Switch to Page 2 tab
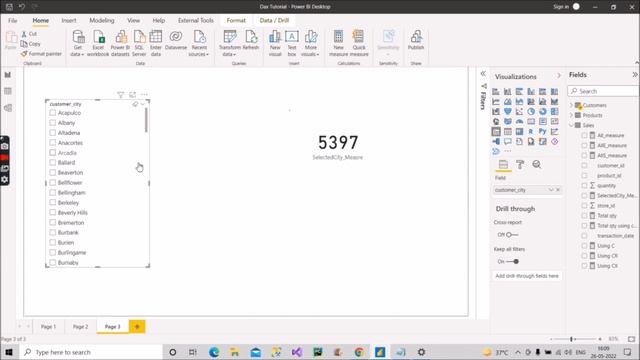The width and height of the screenshot is (640, 360). (x=80, y=327)
